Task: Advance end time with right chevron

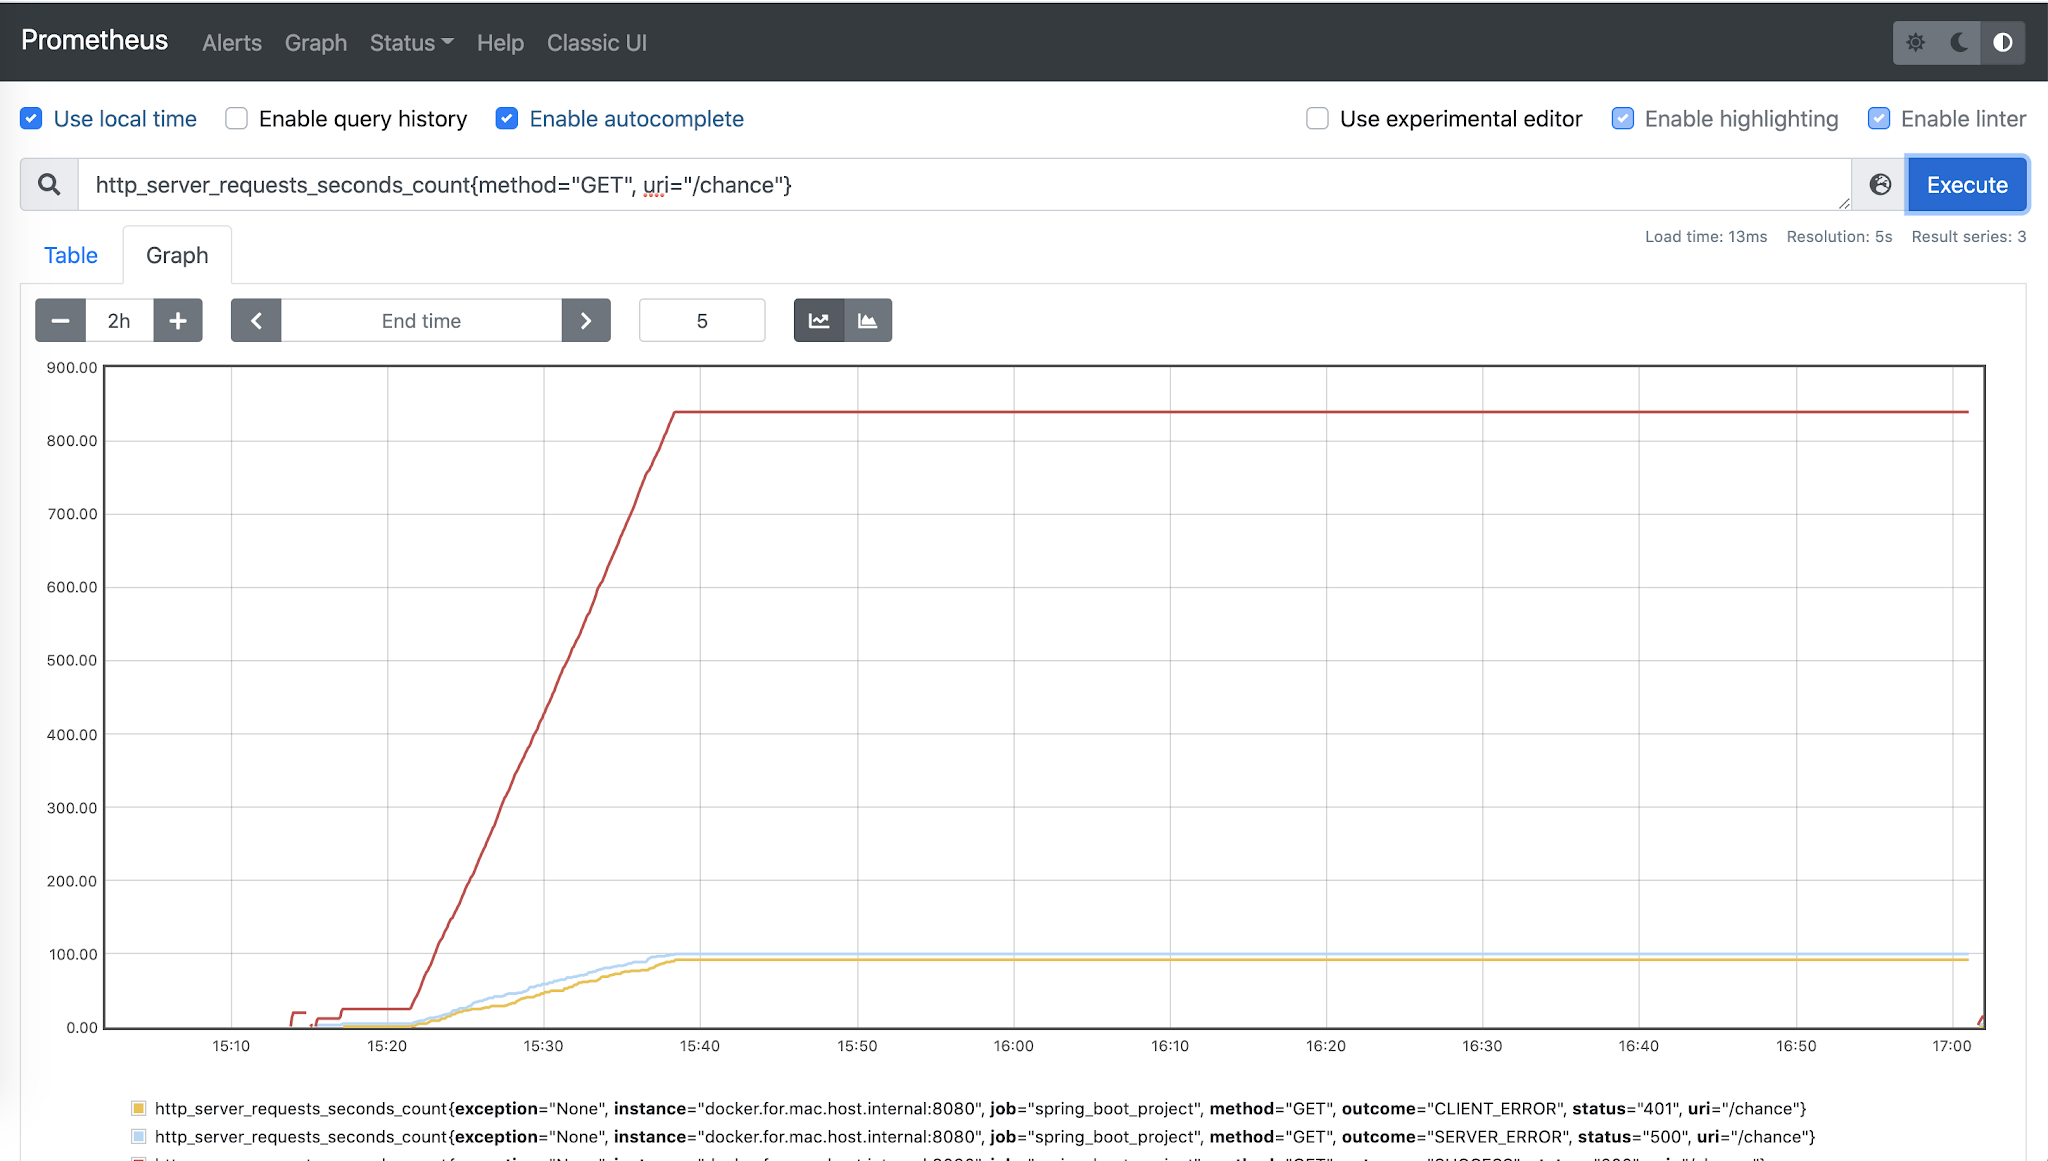Action: (x=586, y=320)
